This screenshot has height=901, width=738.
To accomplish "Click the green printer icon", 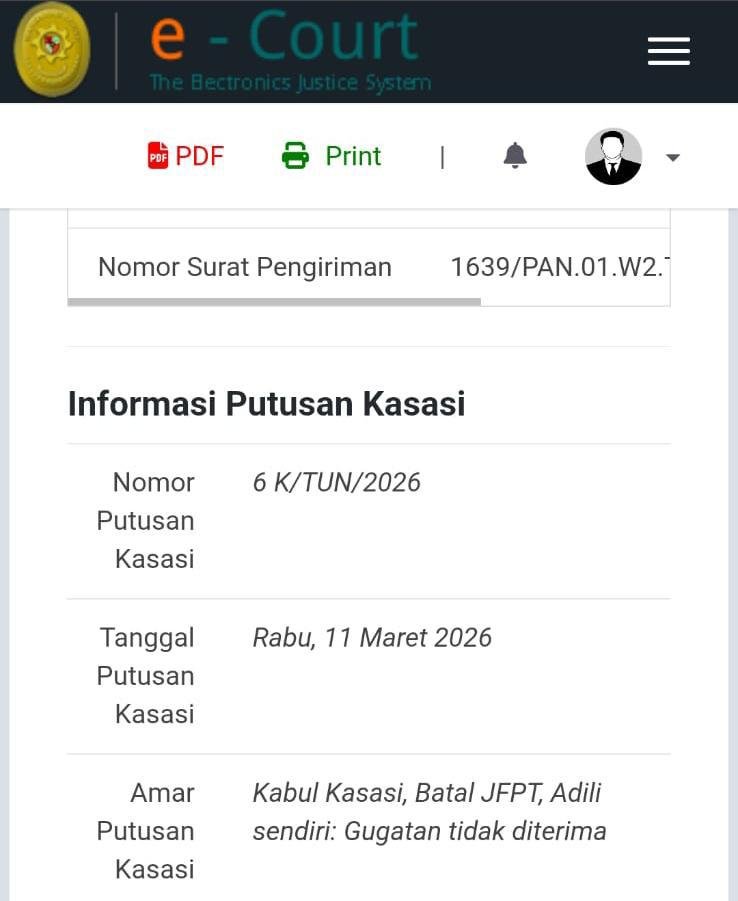I will (x=295, y=156).
